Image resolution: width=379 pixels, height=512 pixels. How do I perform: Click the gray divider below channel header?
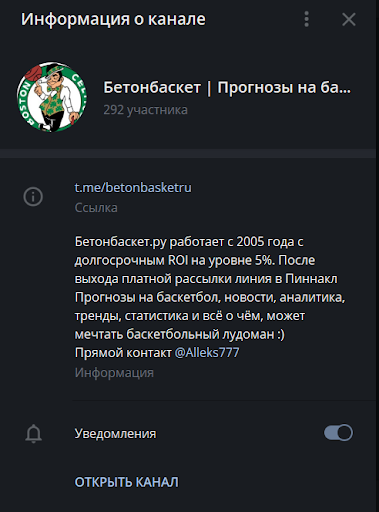pyautogui.click(x=188, y=153)
